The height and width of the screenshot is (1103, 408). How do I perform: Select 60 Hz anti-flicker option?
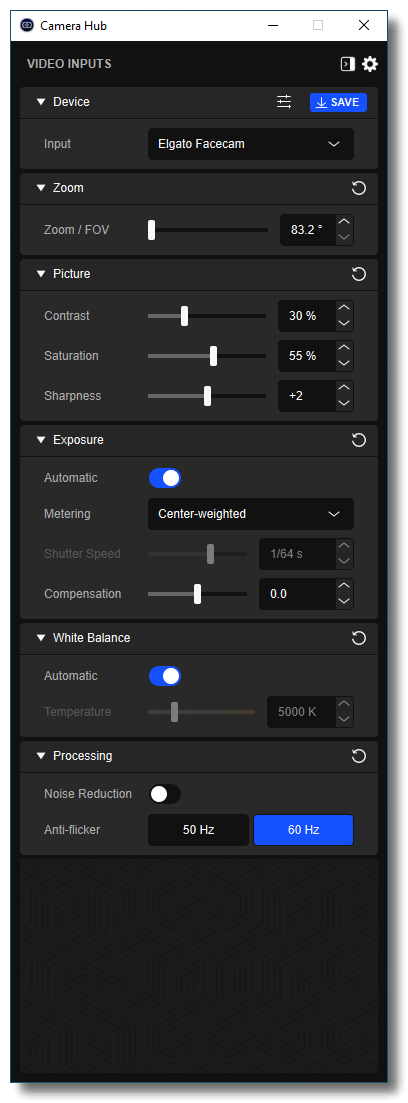tap(303, 830)
